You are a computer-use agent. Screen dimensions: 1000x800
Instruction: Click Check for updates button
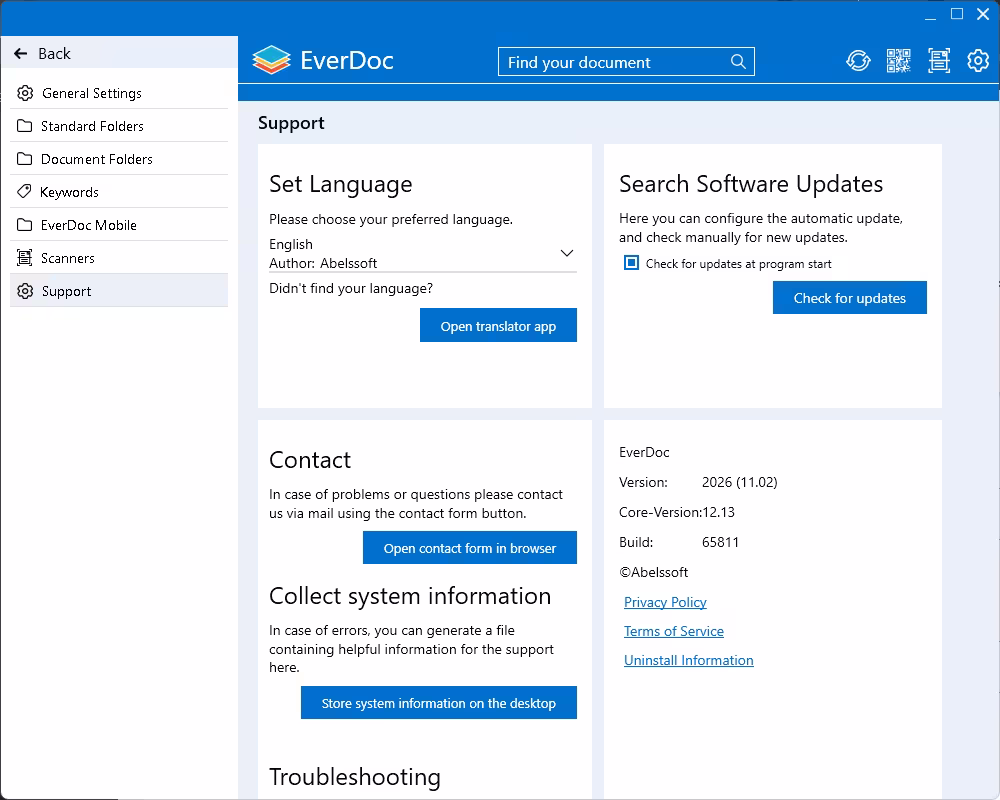(x=849, y=297)
